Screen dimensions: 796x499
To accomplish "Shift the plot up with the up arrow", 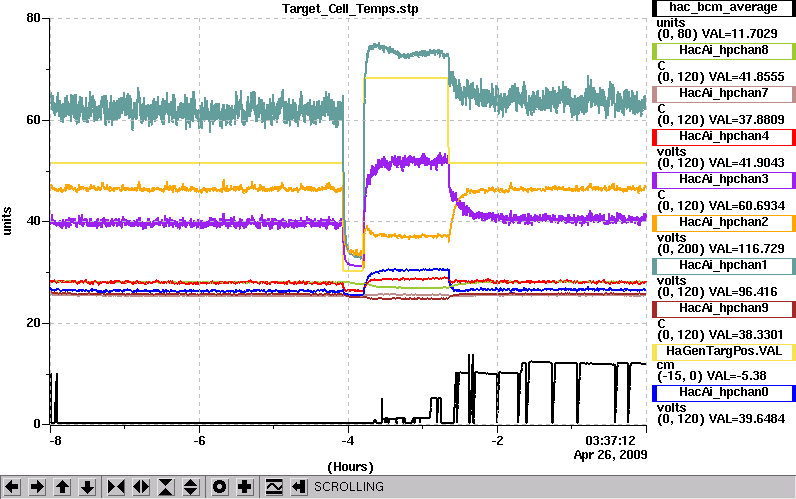I will (x=62, y=487).
